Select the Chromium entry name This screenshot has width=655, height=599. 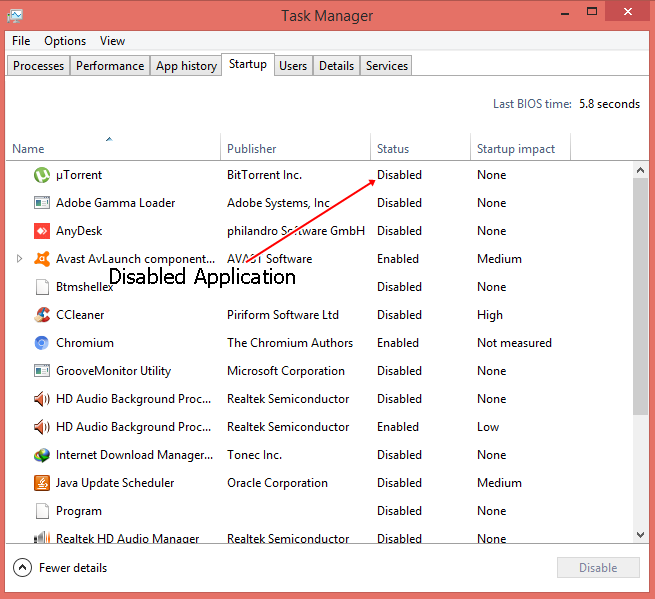coord(85,343)
